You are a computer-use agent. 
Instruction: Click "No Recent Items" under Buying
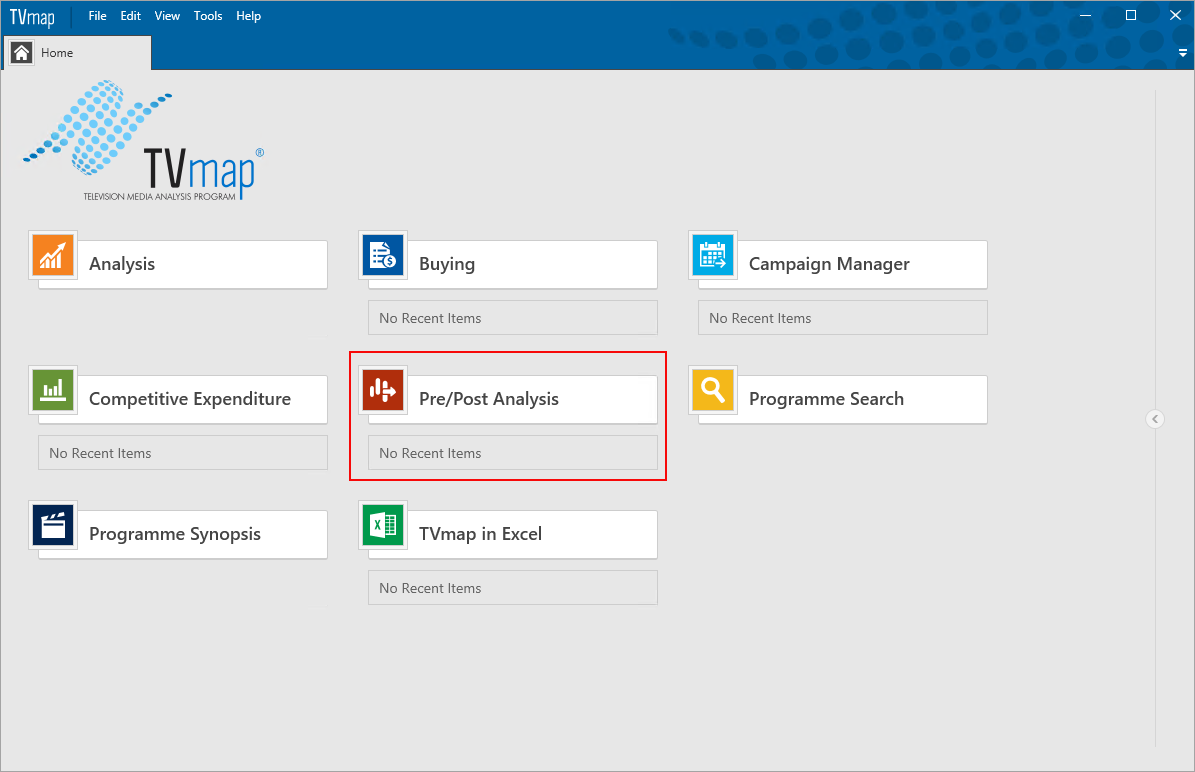pyautogui.click(x=513, y=318)
